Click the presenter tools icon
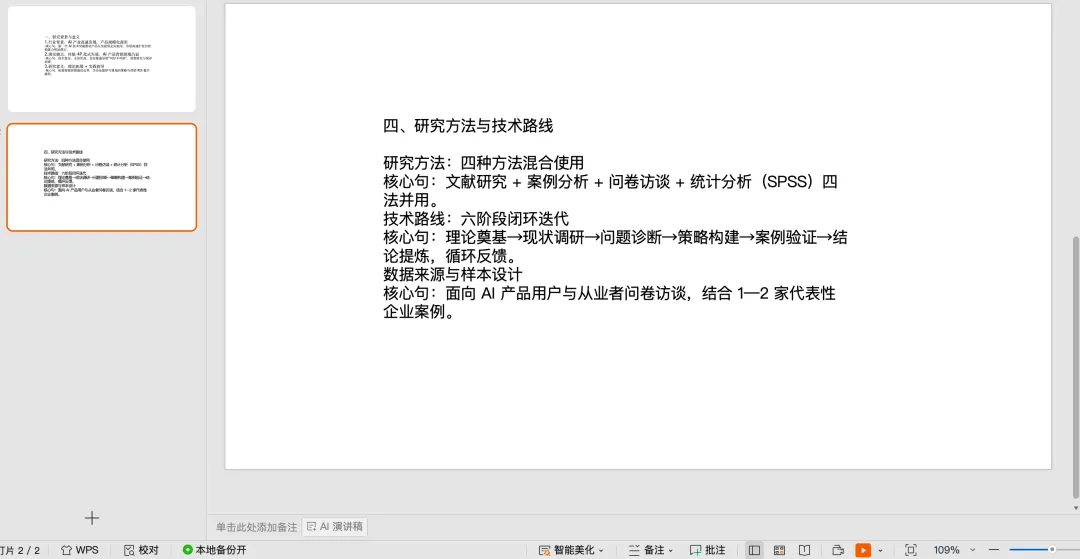 (838, 550)
